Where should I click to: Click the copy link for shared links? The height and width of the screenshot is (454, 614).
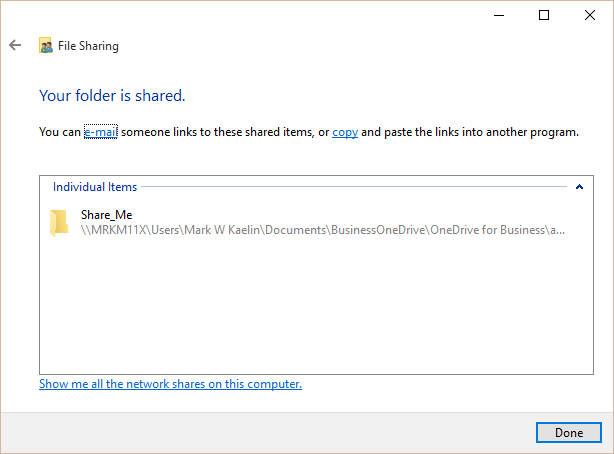[x=345, y=132]
